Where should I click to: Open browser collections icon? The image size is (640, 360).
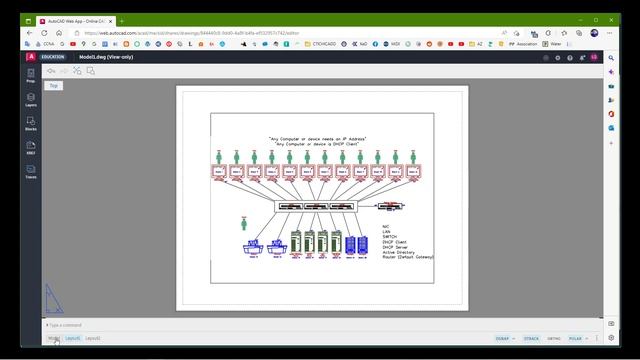pyautogui.click(x=579, y=33)
